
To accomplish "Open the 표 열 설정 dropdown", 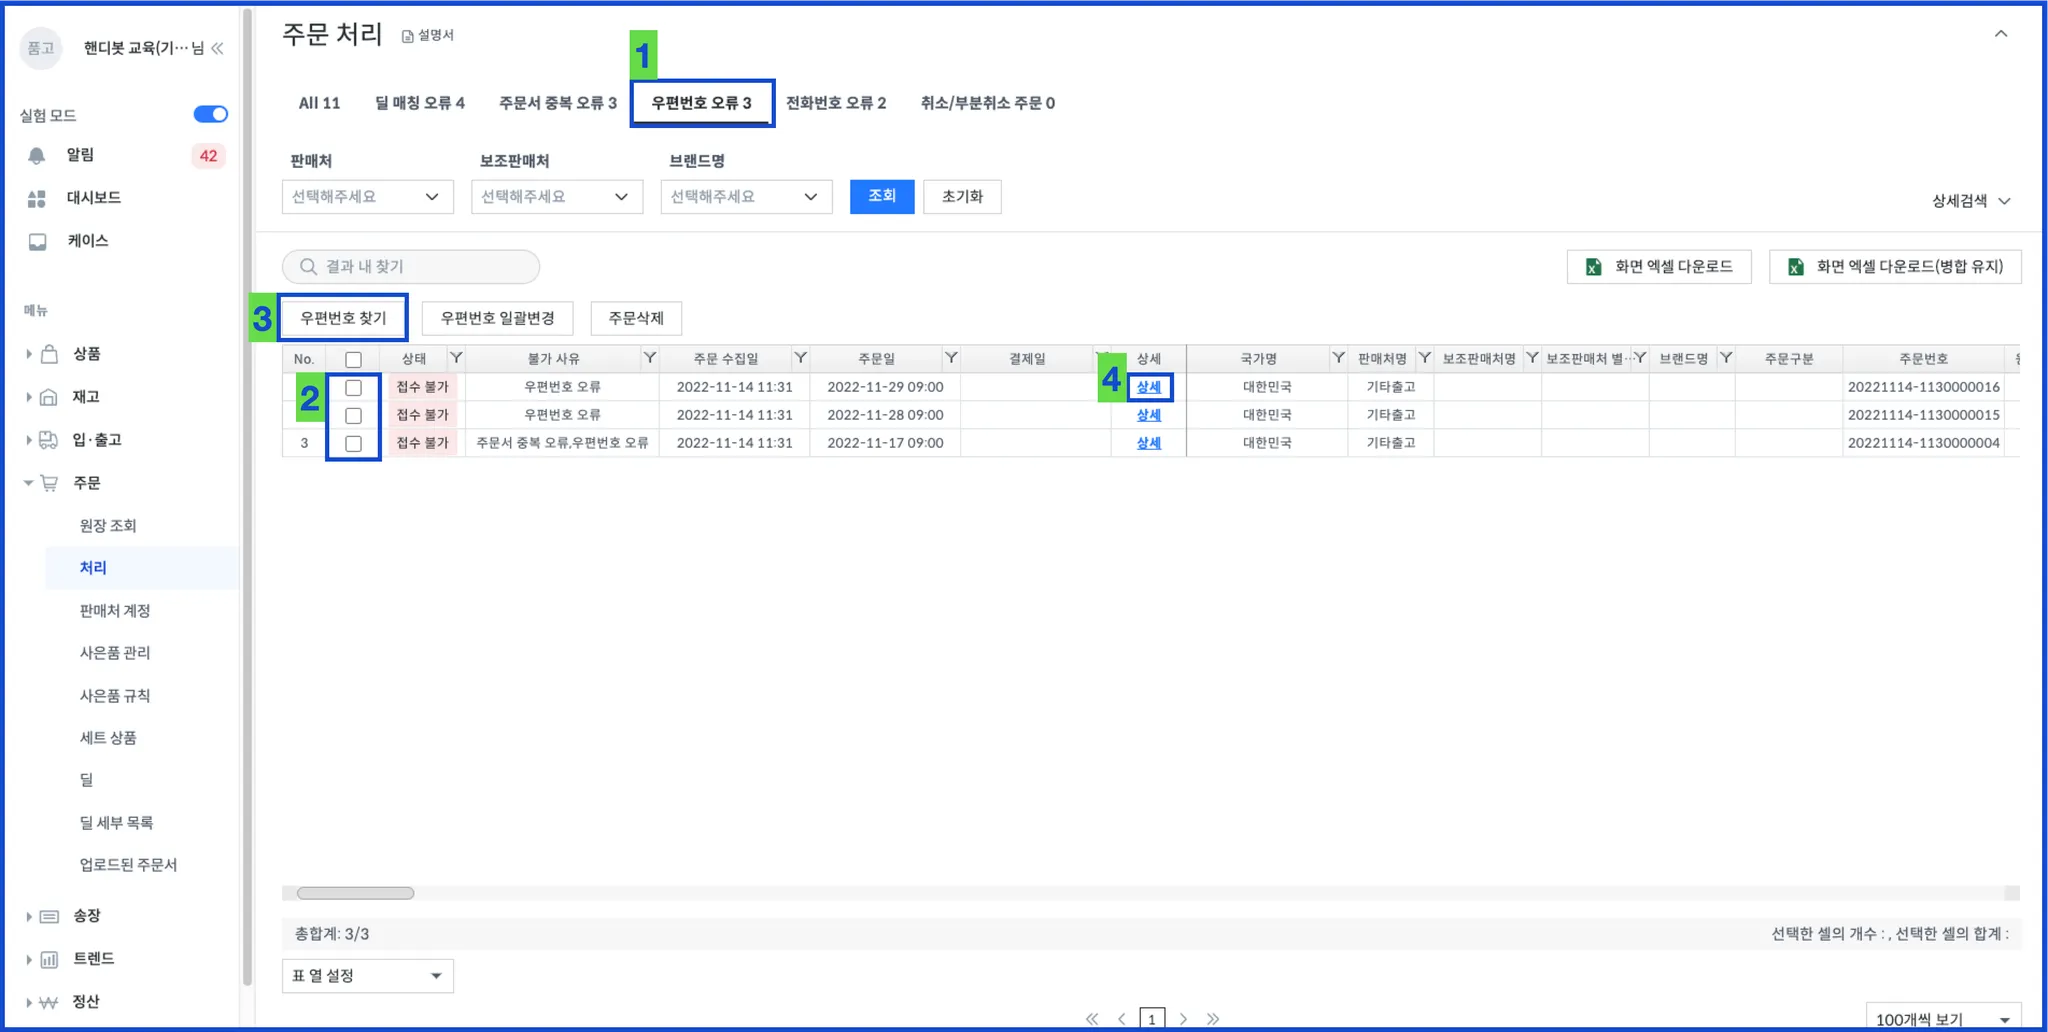I will [368, 976].
